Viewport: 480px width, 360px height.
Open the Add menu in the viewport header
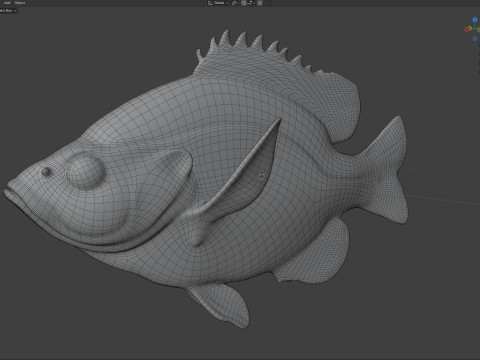pos(7,3)
